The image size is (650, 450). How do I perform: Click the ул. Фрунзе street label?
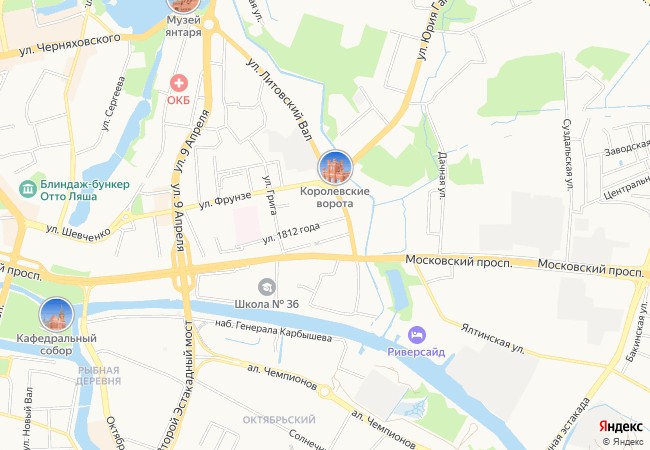(225, 200)
